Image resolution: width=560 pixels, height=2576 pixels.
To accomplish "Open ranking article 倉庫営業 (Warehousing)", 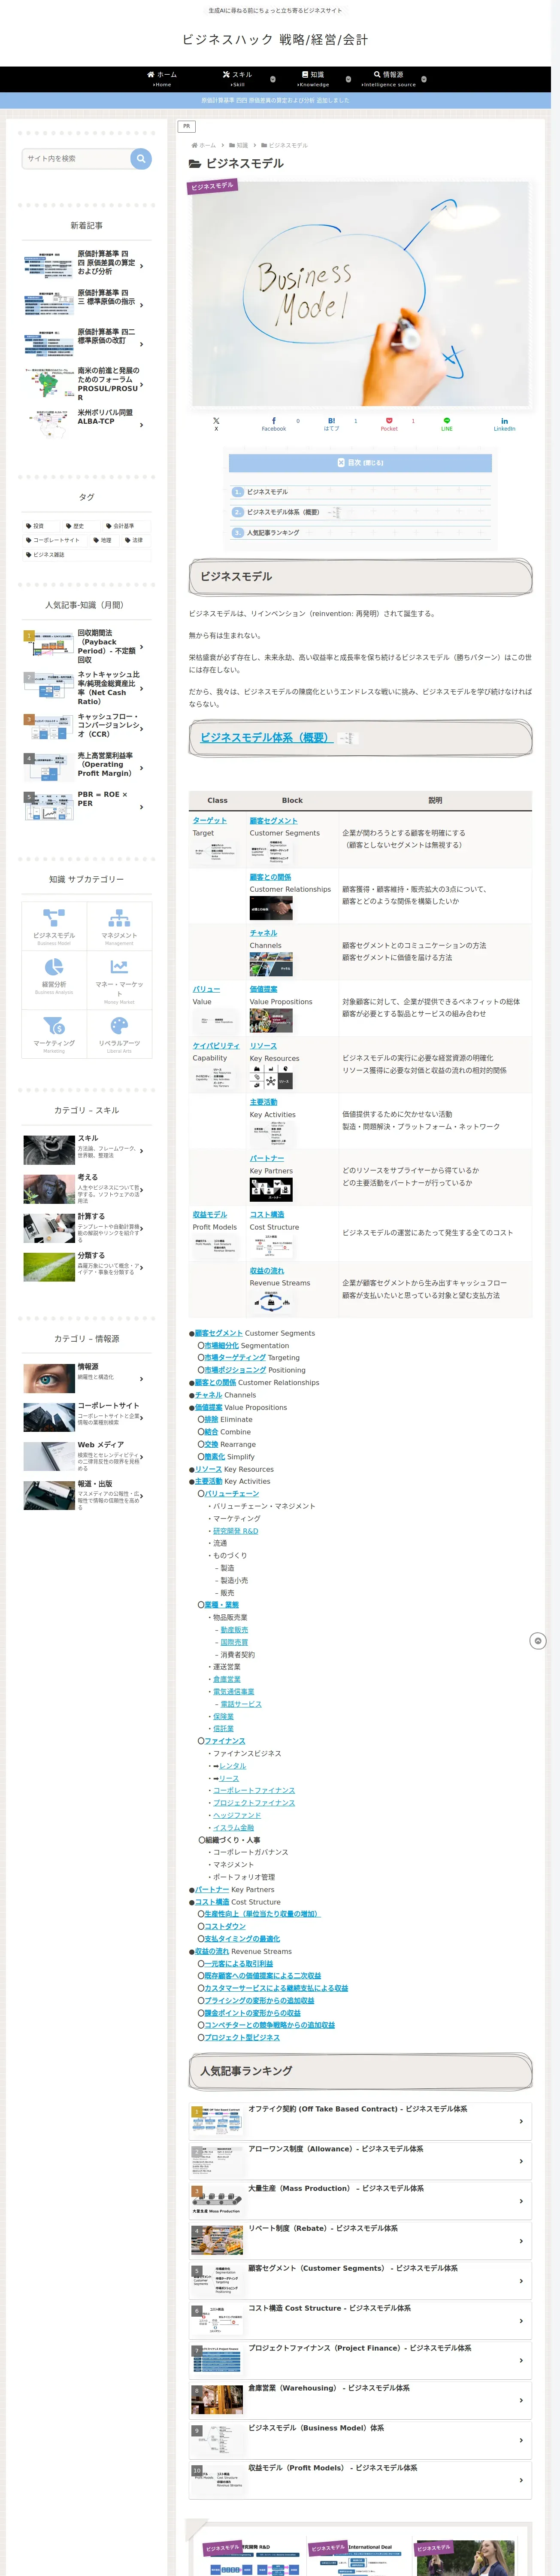I will click(360, 2400).
